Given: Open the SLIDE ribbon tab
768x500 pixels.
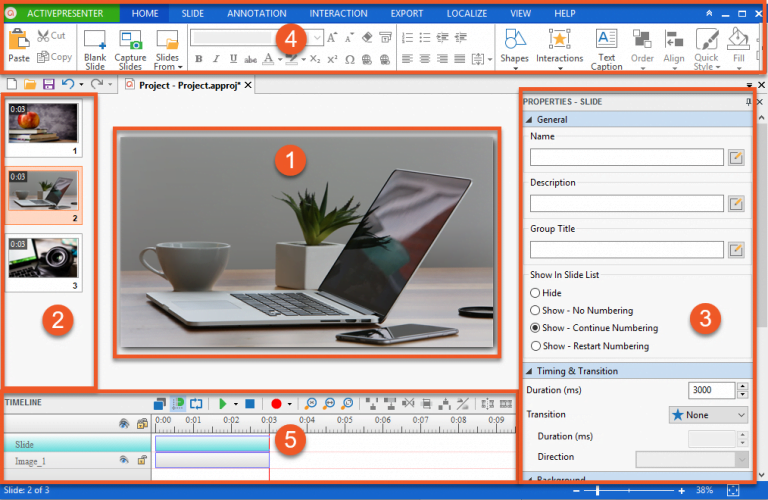Looking at the screenshot, I should (192, 13).
